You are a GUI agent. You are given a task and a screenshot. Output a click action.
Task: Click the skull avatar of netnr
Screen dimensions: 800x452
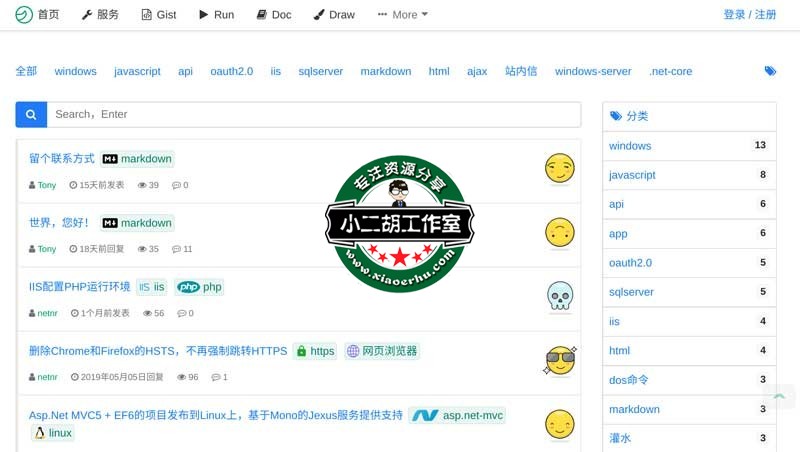point(560,297)
